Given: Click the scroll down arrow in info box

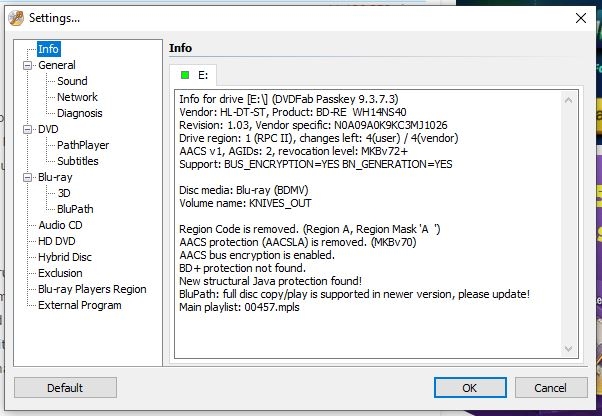Looking at the screenshot, I should coord(568,349).
